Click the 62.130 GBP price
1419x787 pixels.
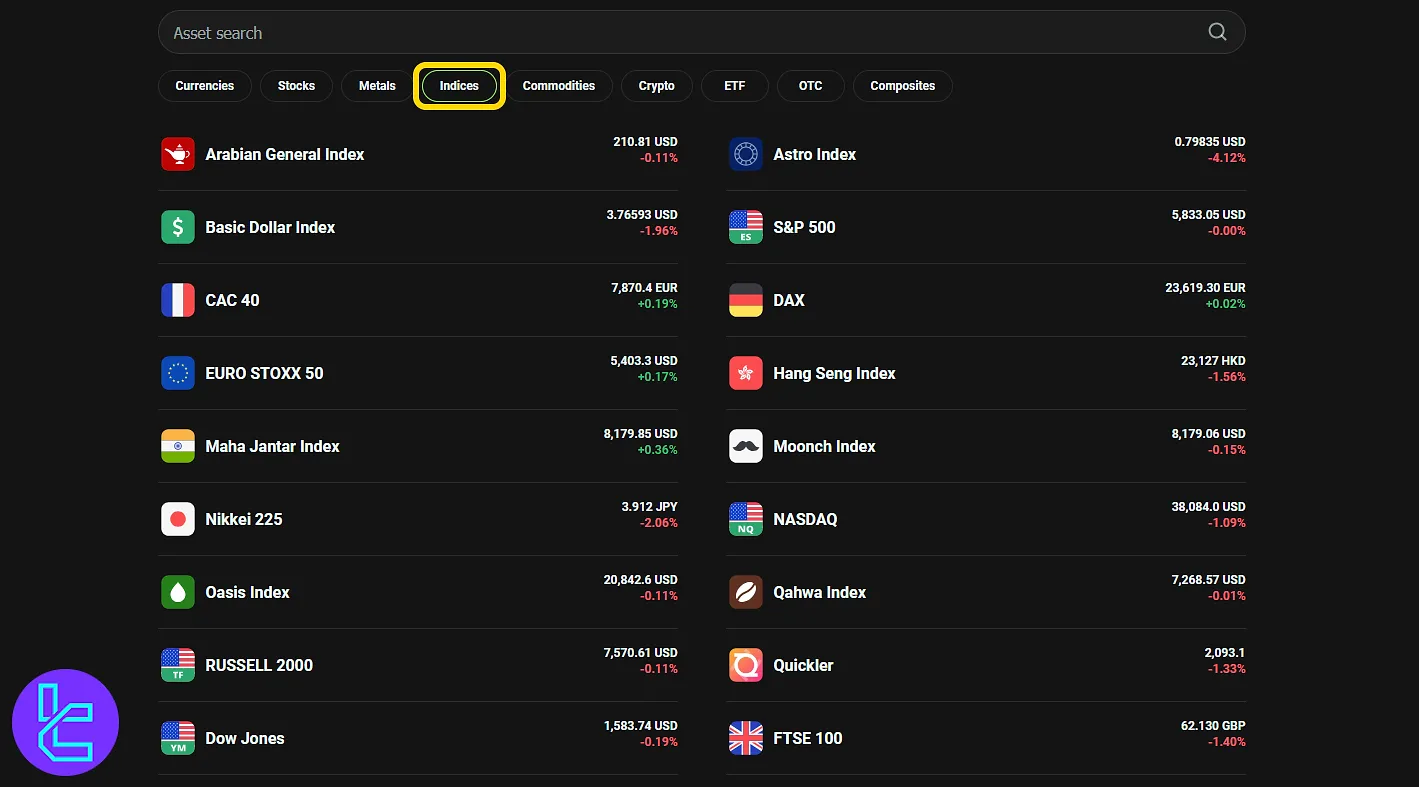[x=1213, y=726]
